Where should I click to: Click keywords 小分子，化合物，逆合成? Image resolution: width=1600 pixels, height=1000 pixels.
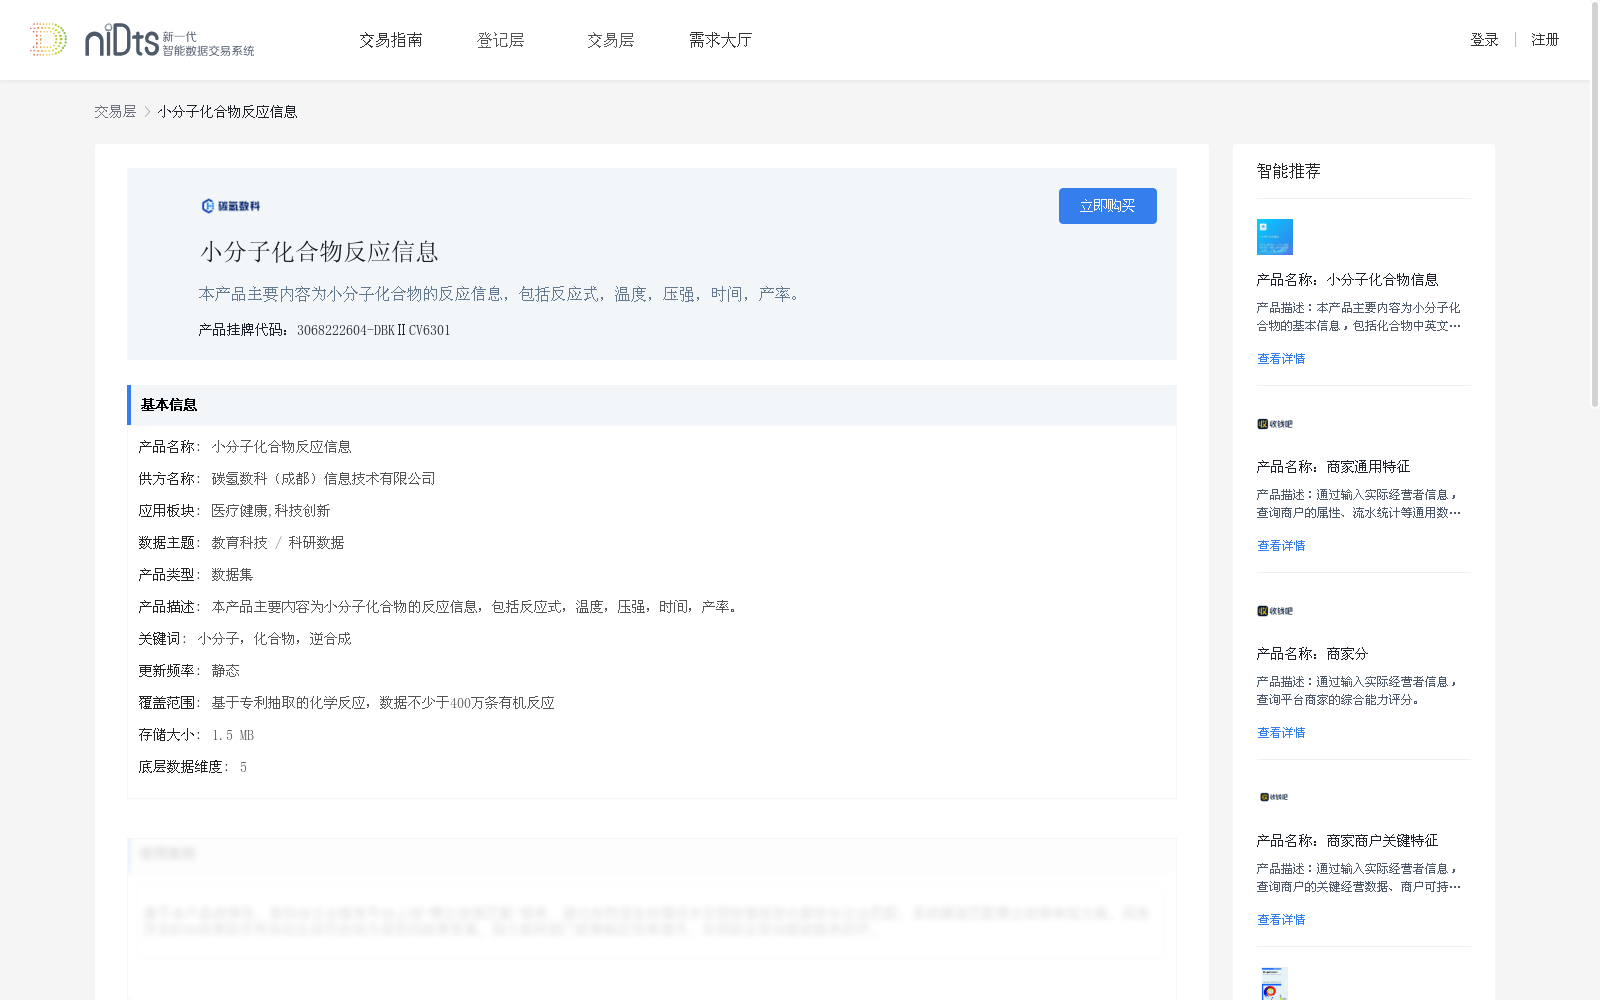coord(274,639)
